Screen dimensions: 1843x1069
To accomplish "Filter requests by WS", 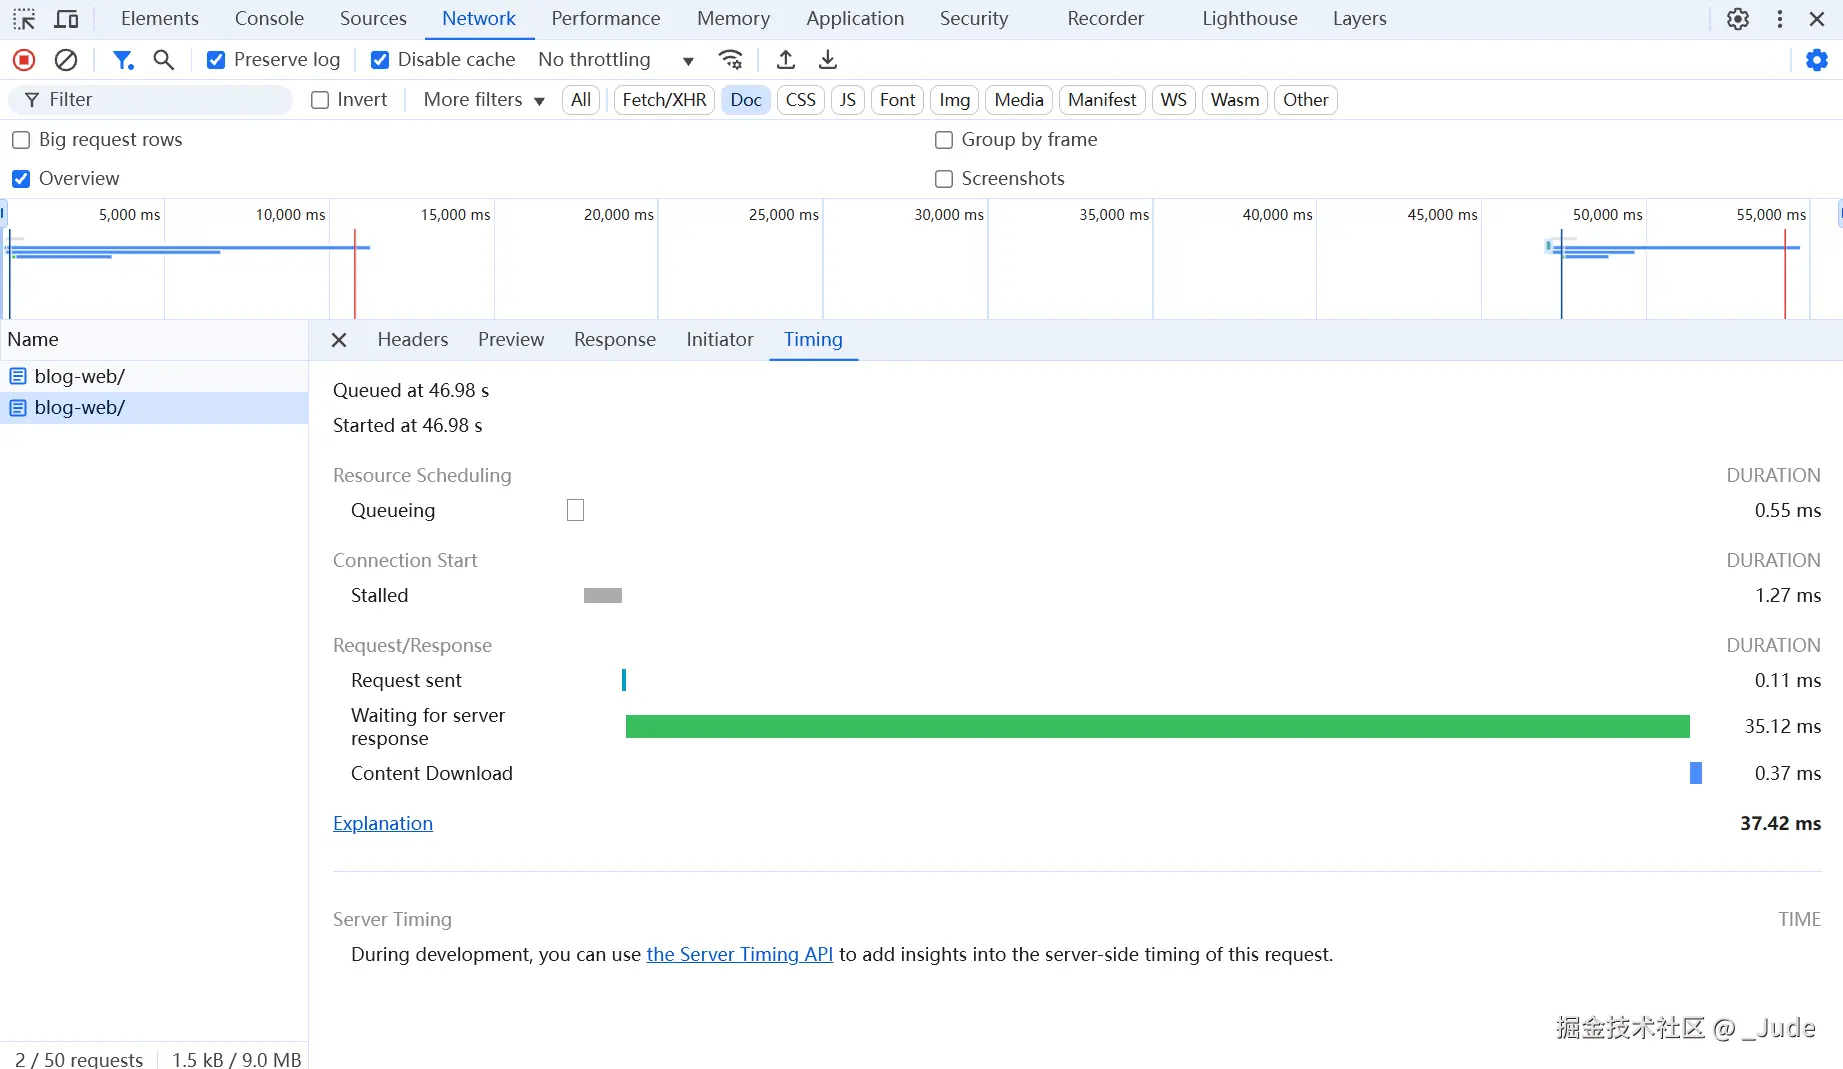I will pyautogui.click(x=1174, y=100).
